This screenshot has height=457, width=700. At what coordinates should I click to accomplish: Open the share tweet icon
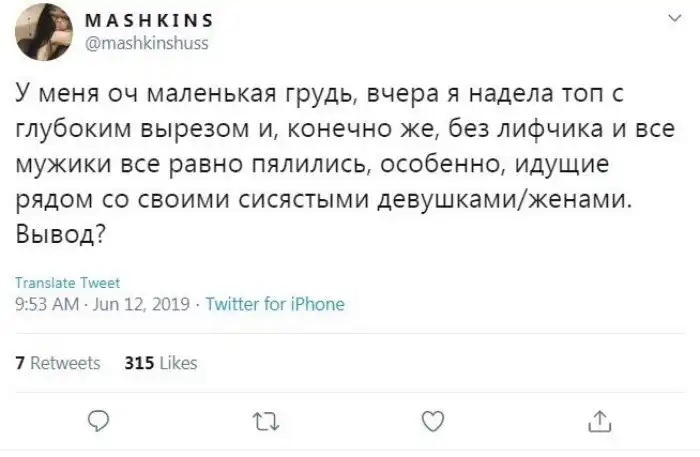point(599,419)
